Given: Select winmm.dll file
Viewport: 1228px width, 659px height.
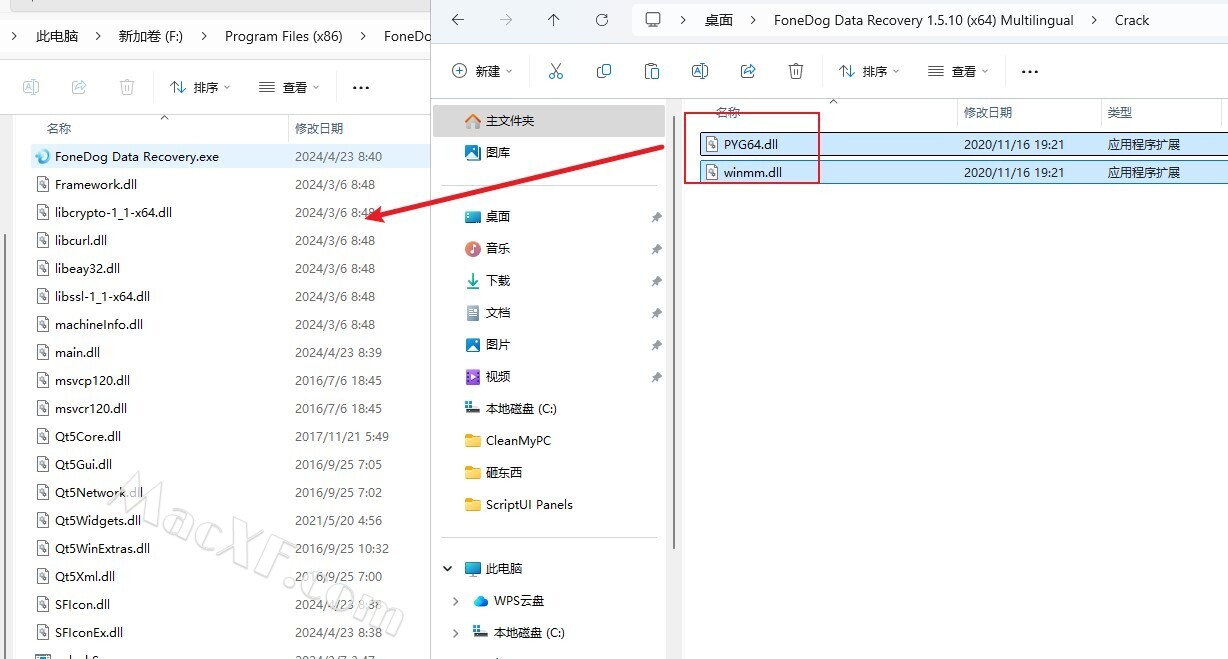Looking at the screenshot, I should point(962,172).
